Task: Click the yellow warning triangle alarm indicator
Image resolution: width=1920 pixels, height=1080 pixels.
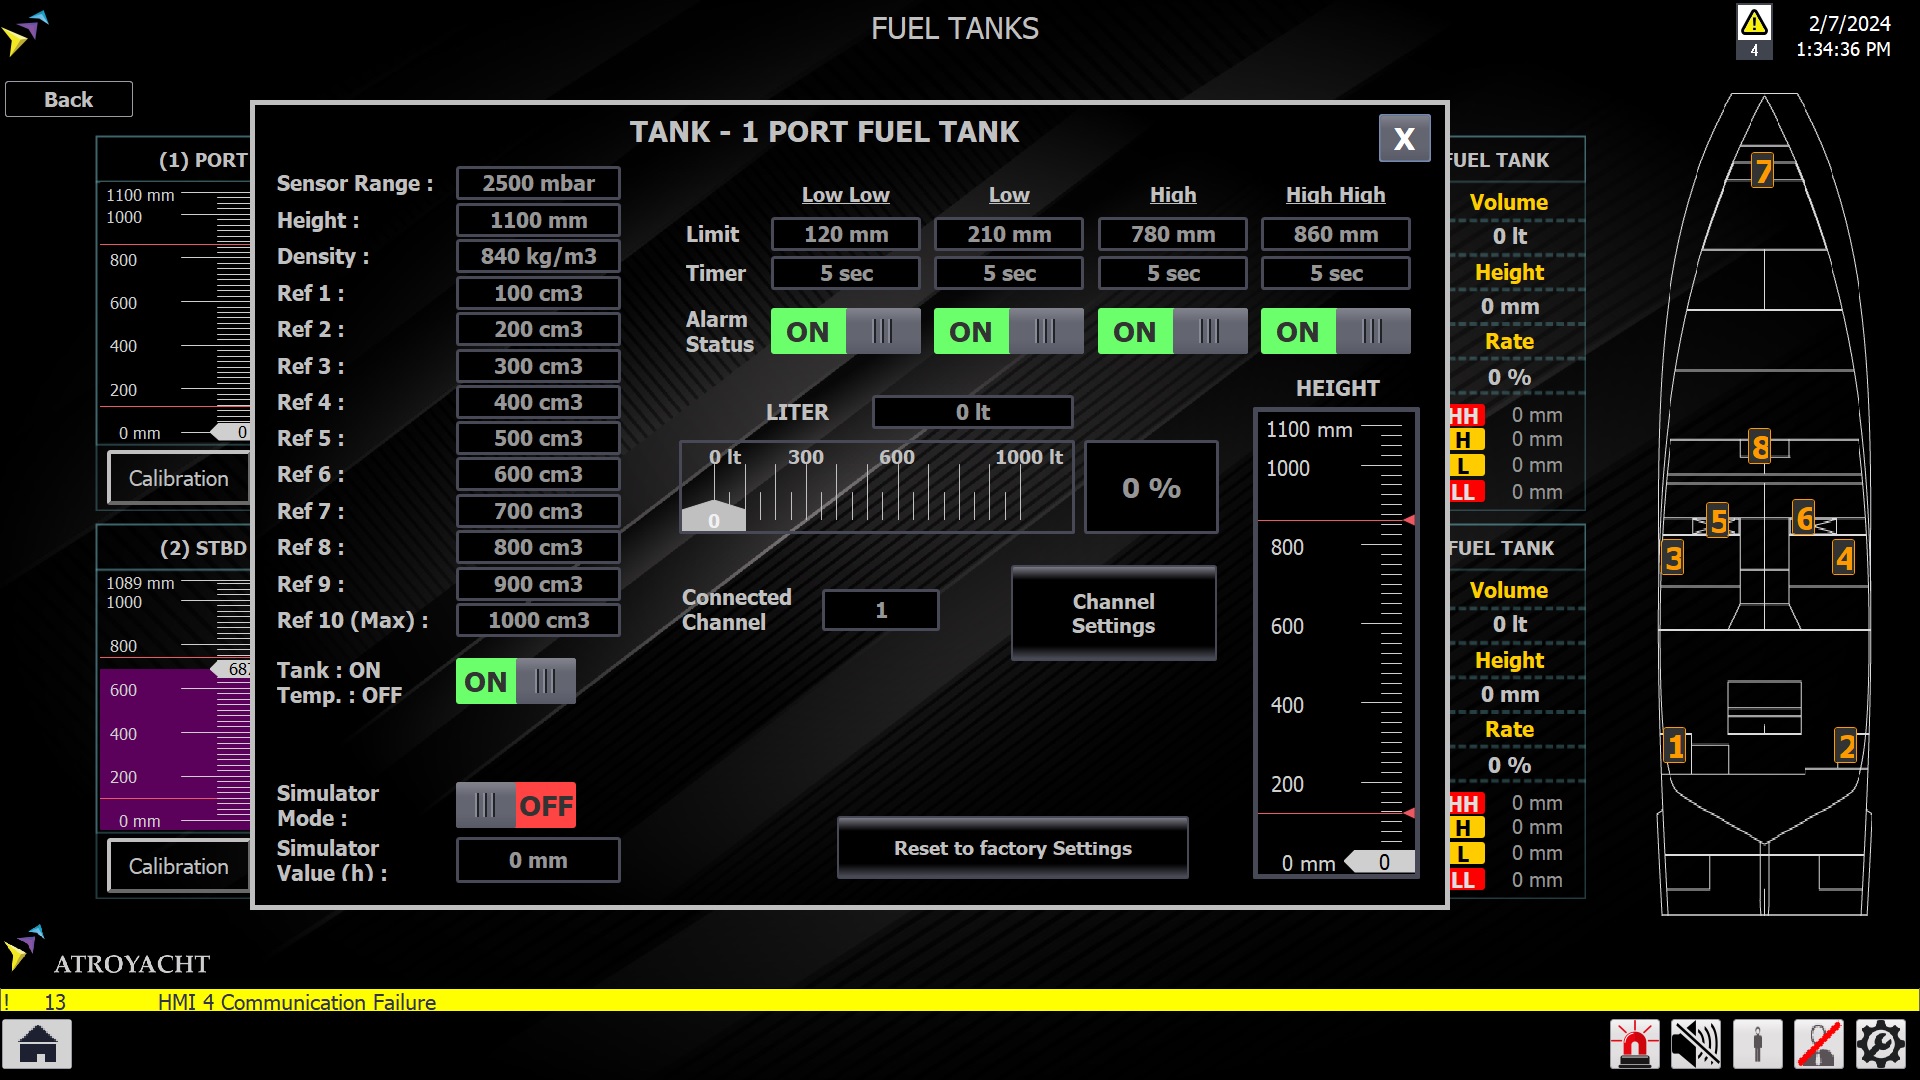Action: pos(1754,24)
